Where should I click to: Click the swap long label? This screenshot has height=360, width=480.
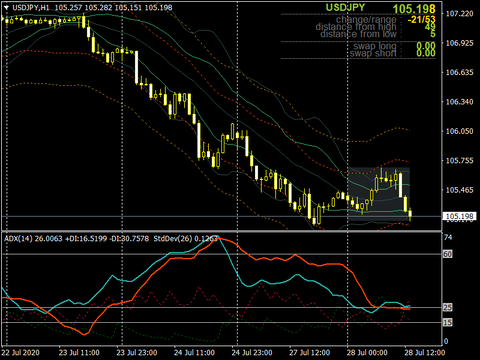tap(375, 46)
